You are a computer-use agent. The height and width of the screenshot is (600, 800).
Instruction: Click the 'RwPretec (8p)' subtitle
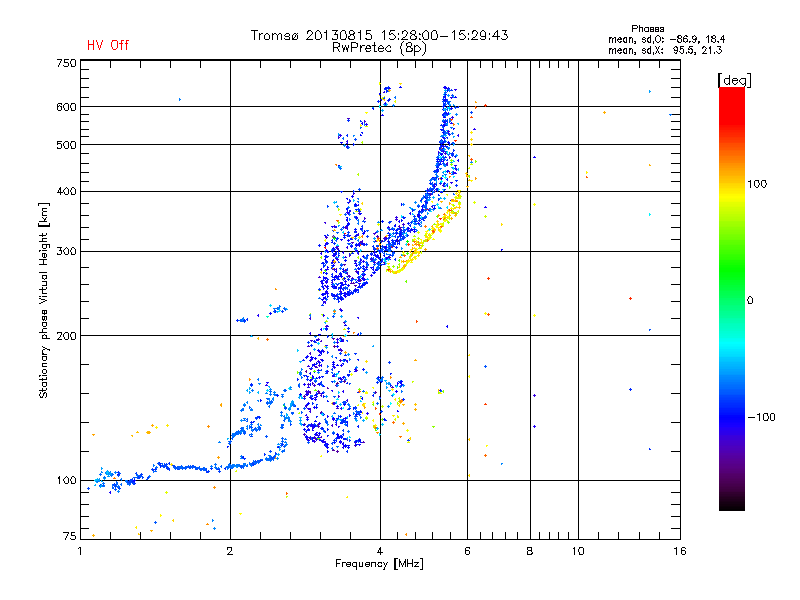pyautogui.click(x=379, y=48)
